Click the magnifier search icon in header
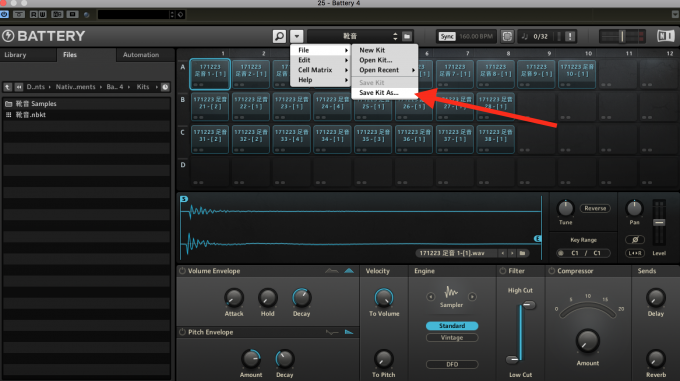The image size is (680, 381). click(279, 36)
